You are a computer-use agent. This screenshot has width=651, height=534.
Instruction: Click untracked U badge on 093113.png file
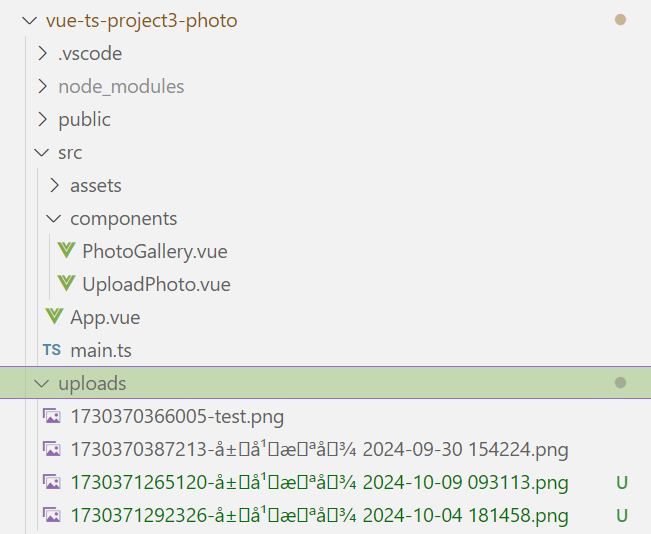click(x=622, y=483)
